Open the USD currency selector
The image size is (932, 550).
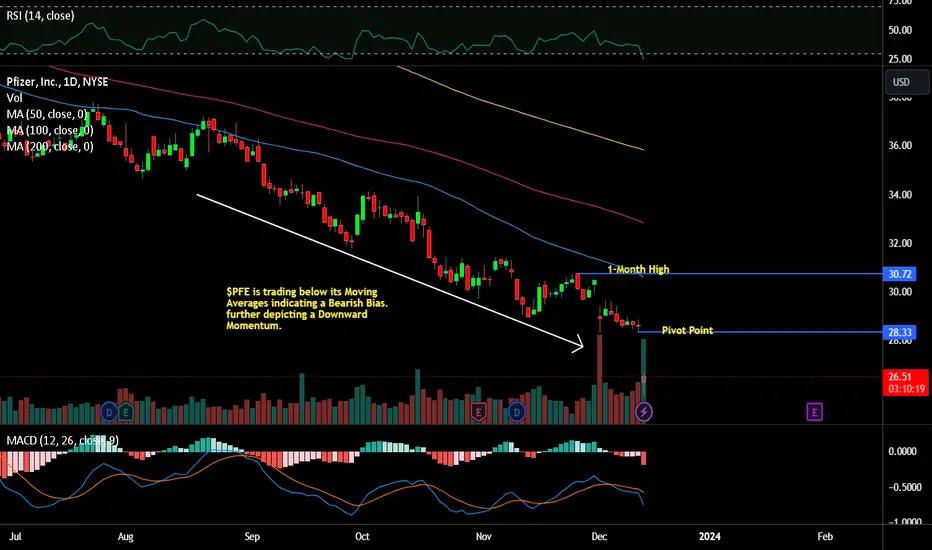click(906, 82)
